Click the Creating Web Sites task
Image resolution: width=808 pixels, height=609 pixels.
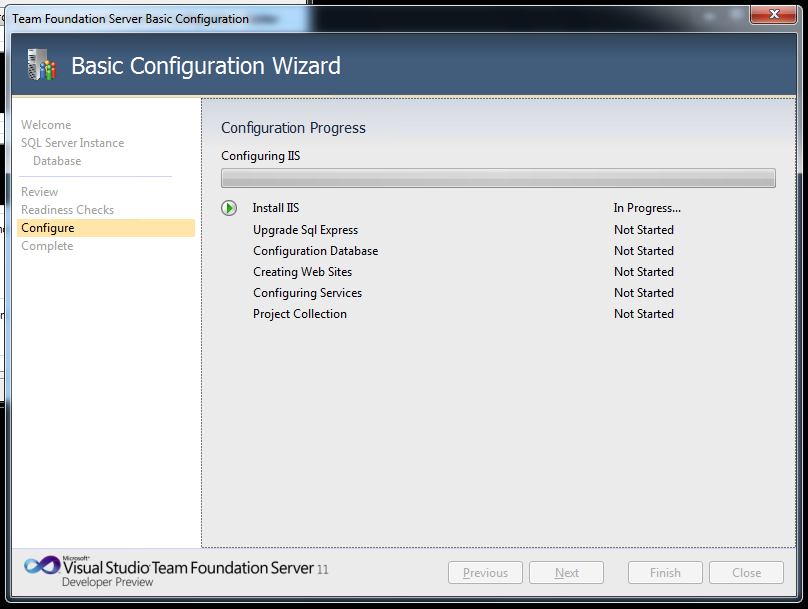(302, 272)
